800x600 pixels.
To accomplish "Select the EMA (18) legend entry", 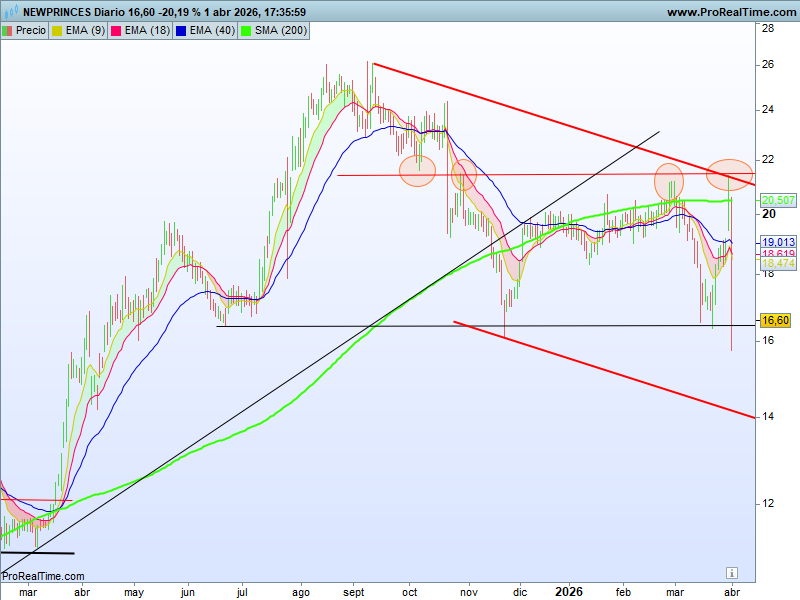I will [140, 31].
